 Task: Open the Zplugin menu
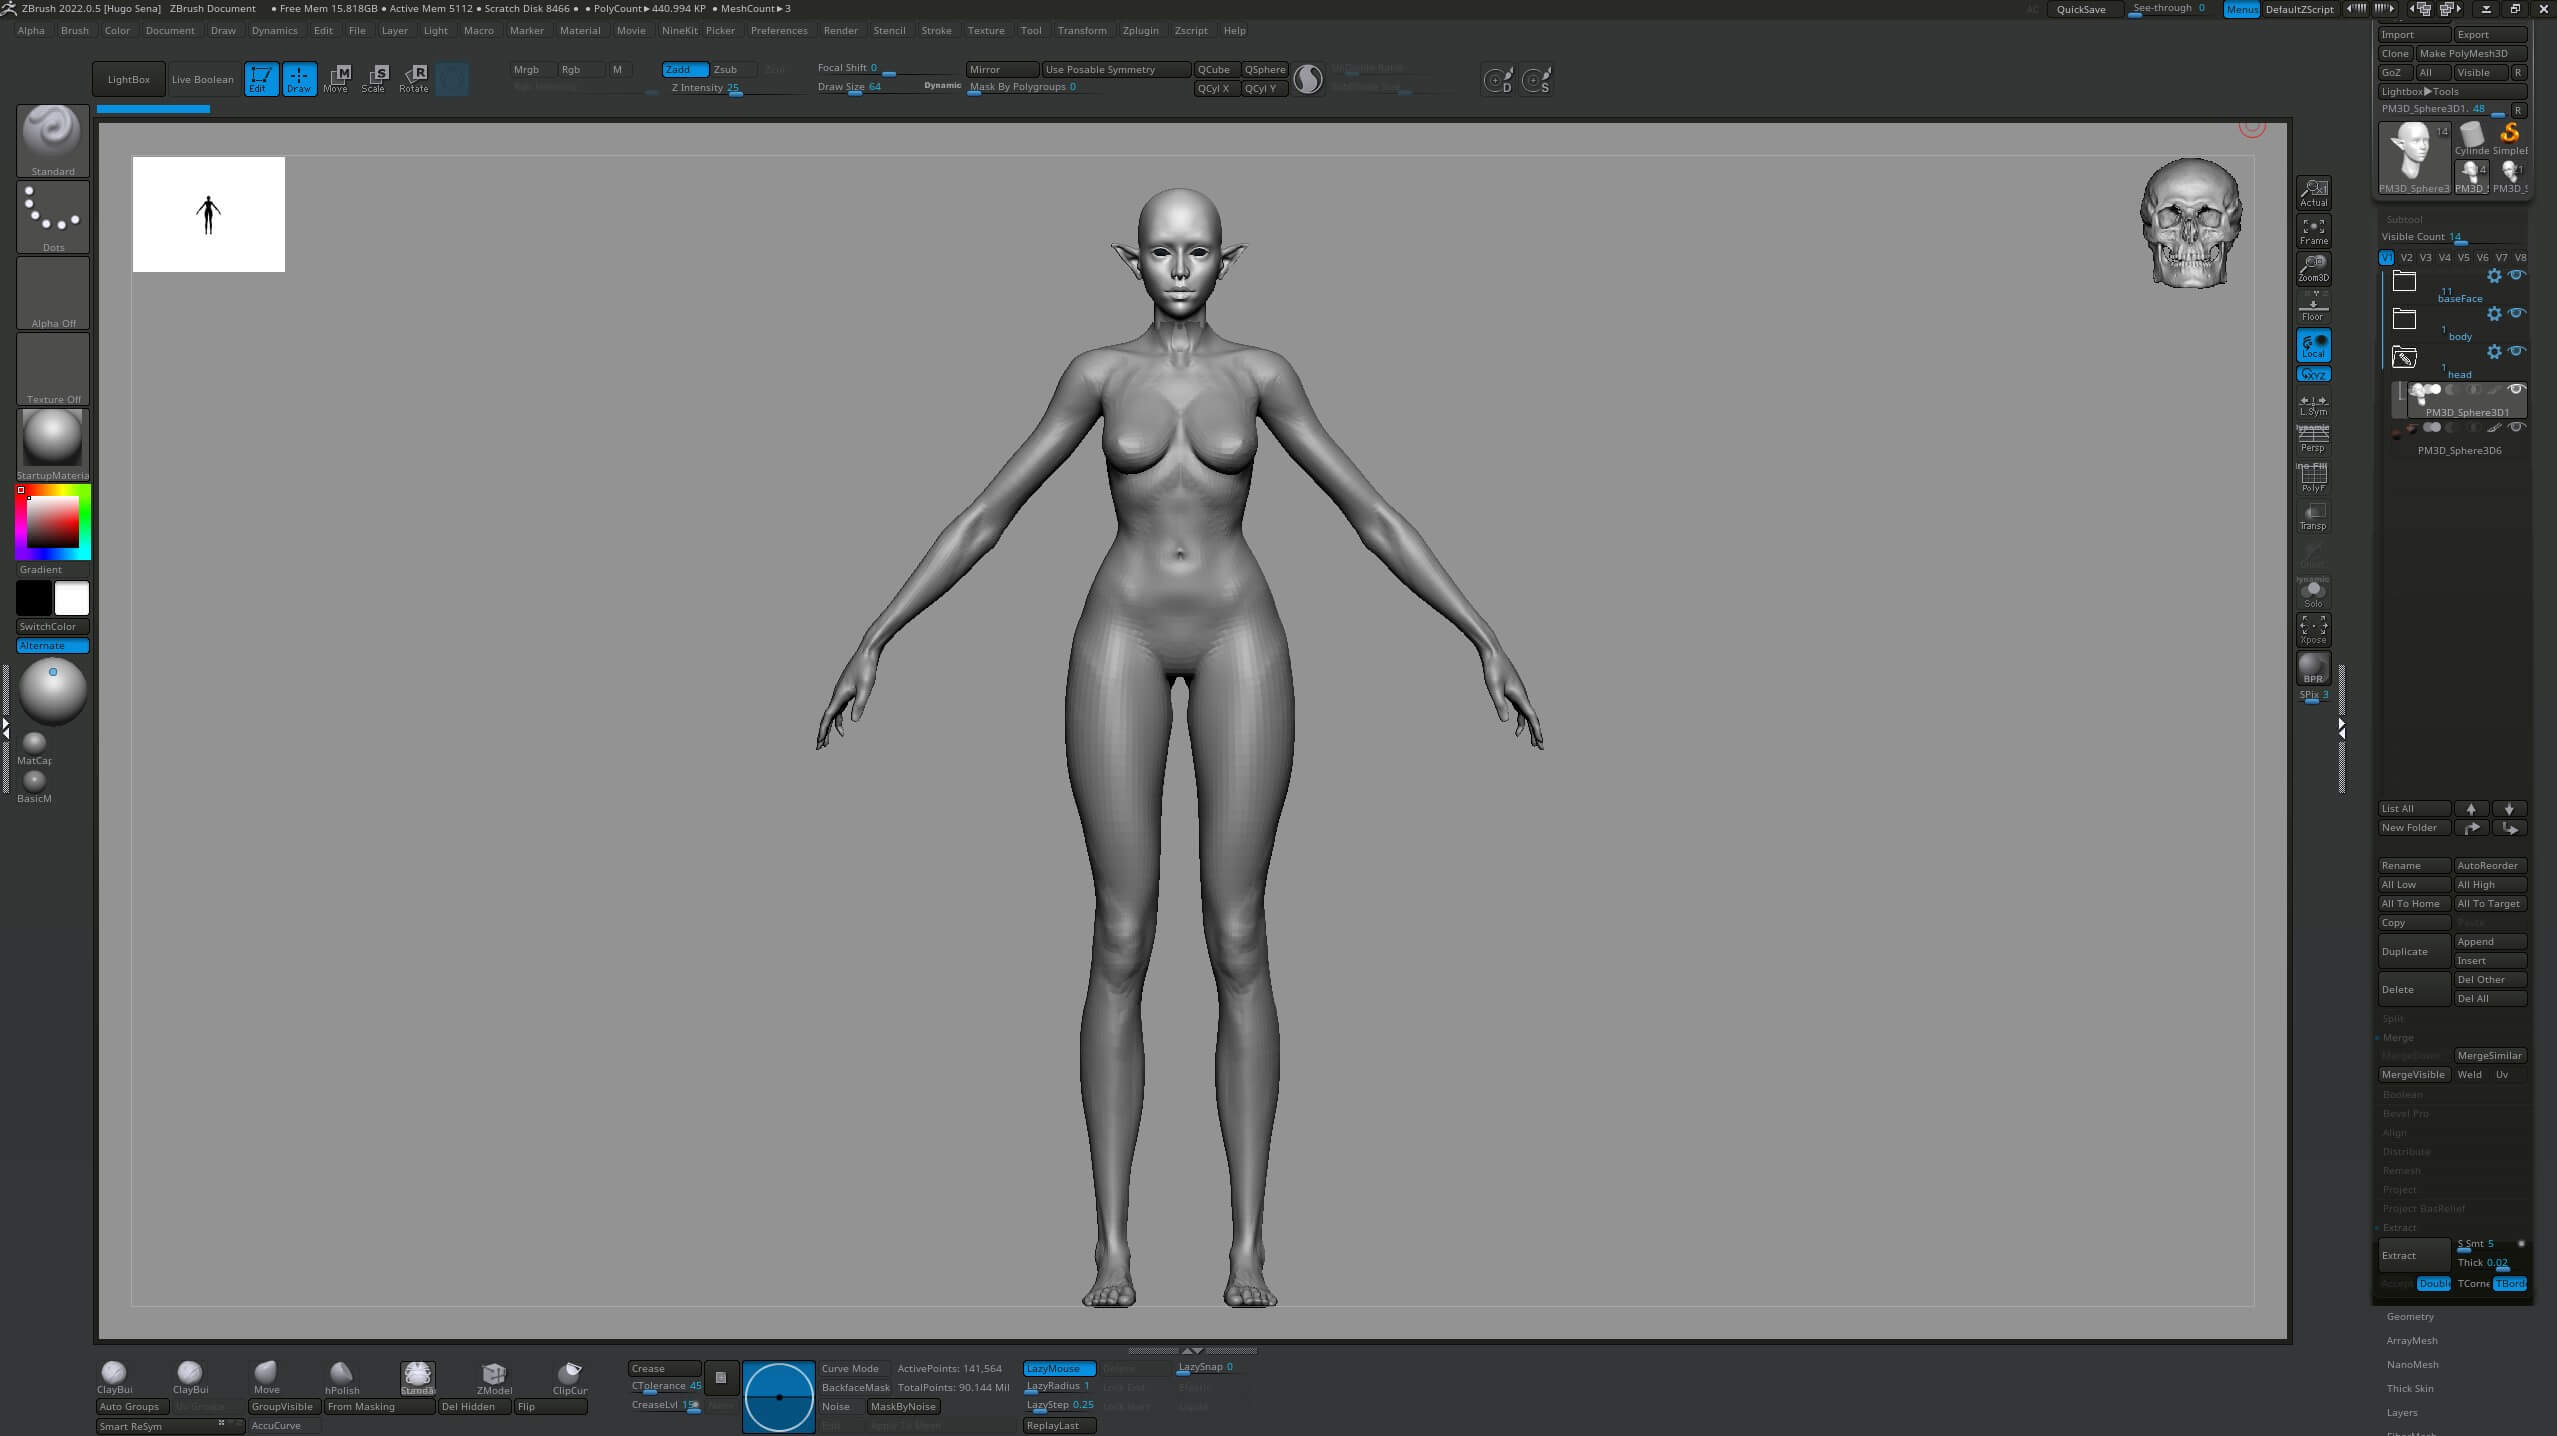(x=1140, y=30)
